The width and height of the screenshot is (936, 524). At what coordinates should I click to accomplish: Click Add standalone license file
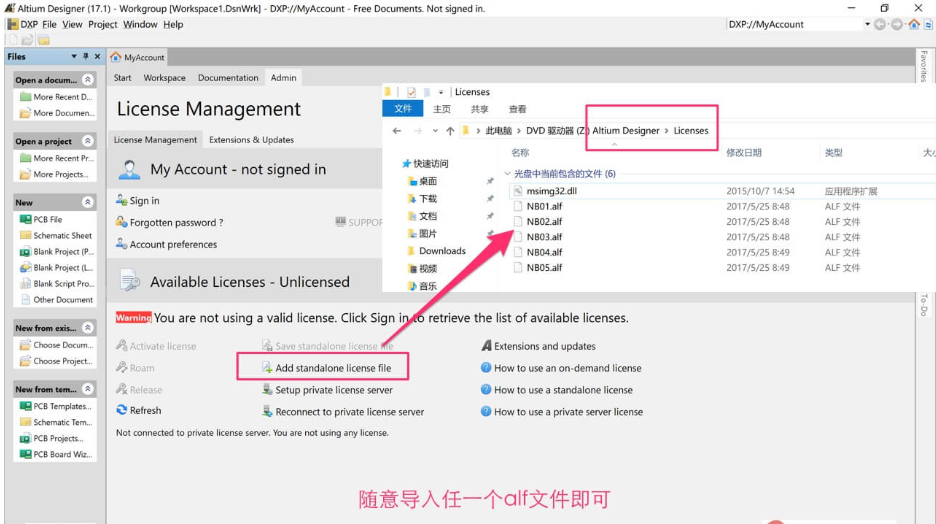coord(327,368)
